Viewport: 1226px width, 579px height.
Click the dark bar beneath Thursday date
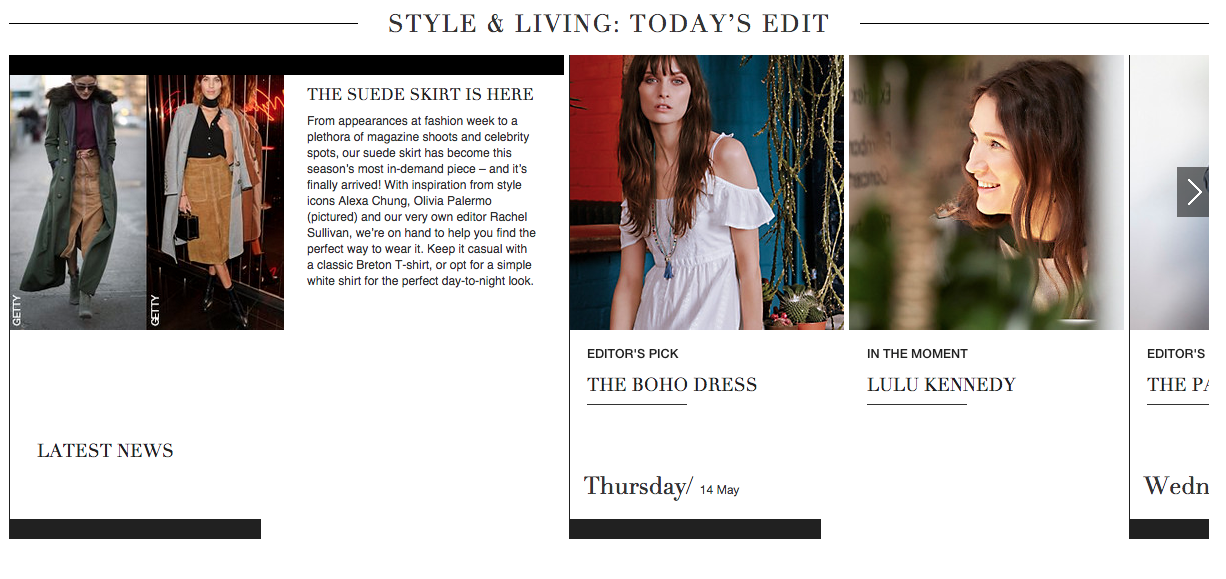coord(695,529)
